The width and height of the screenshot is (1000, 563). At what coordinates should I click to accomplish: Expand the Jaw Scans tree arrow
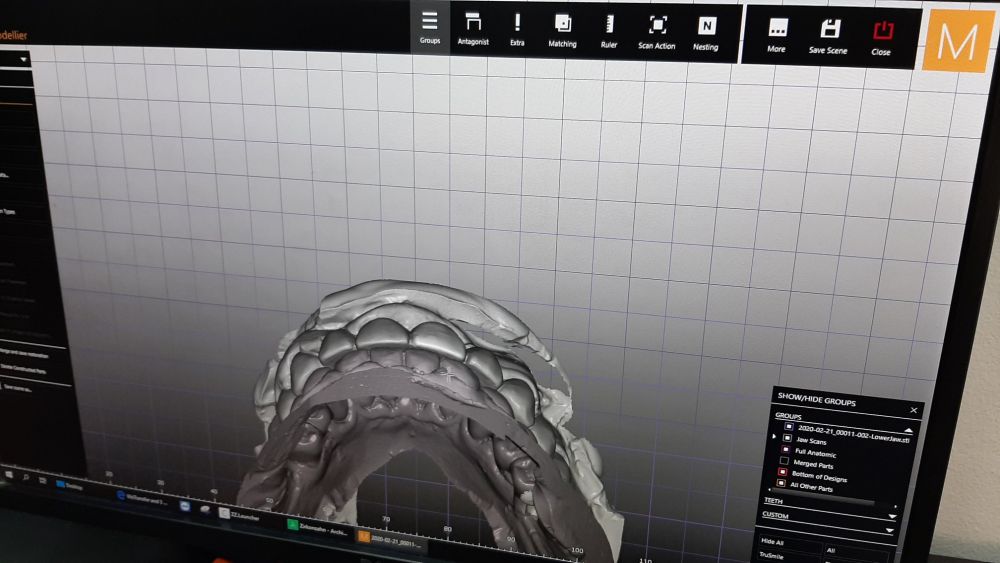774,436
